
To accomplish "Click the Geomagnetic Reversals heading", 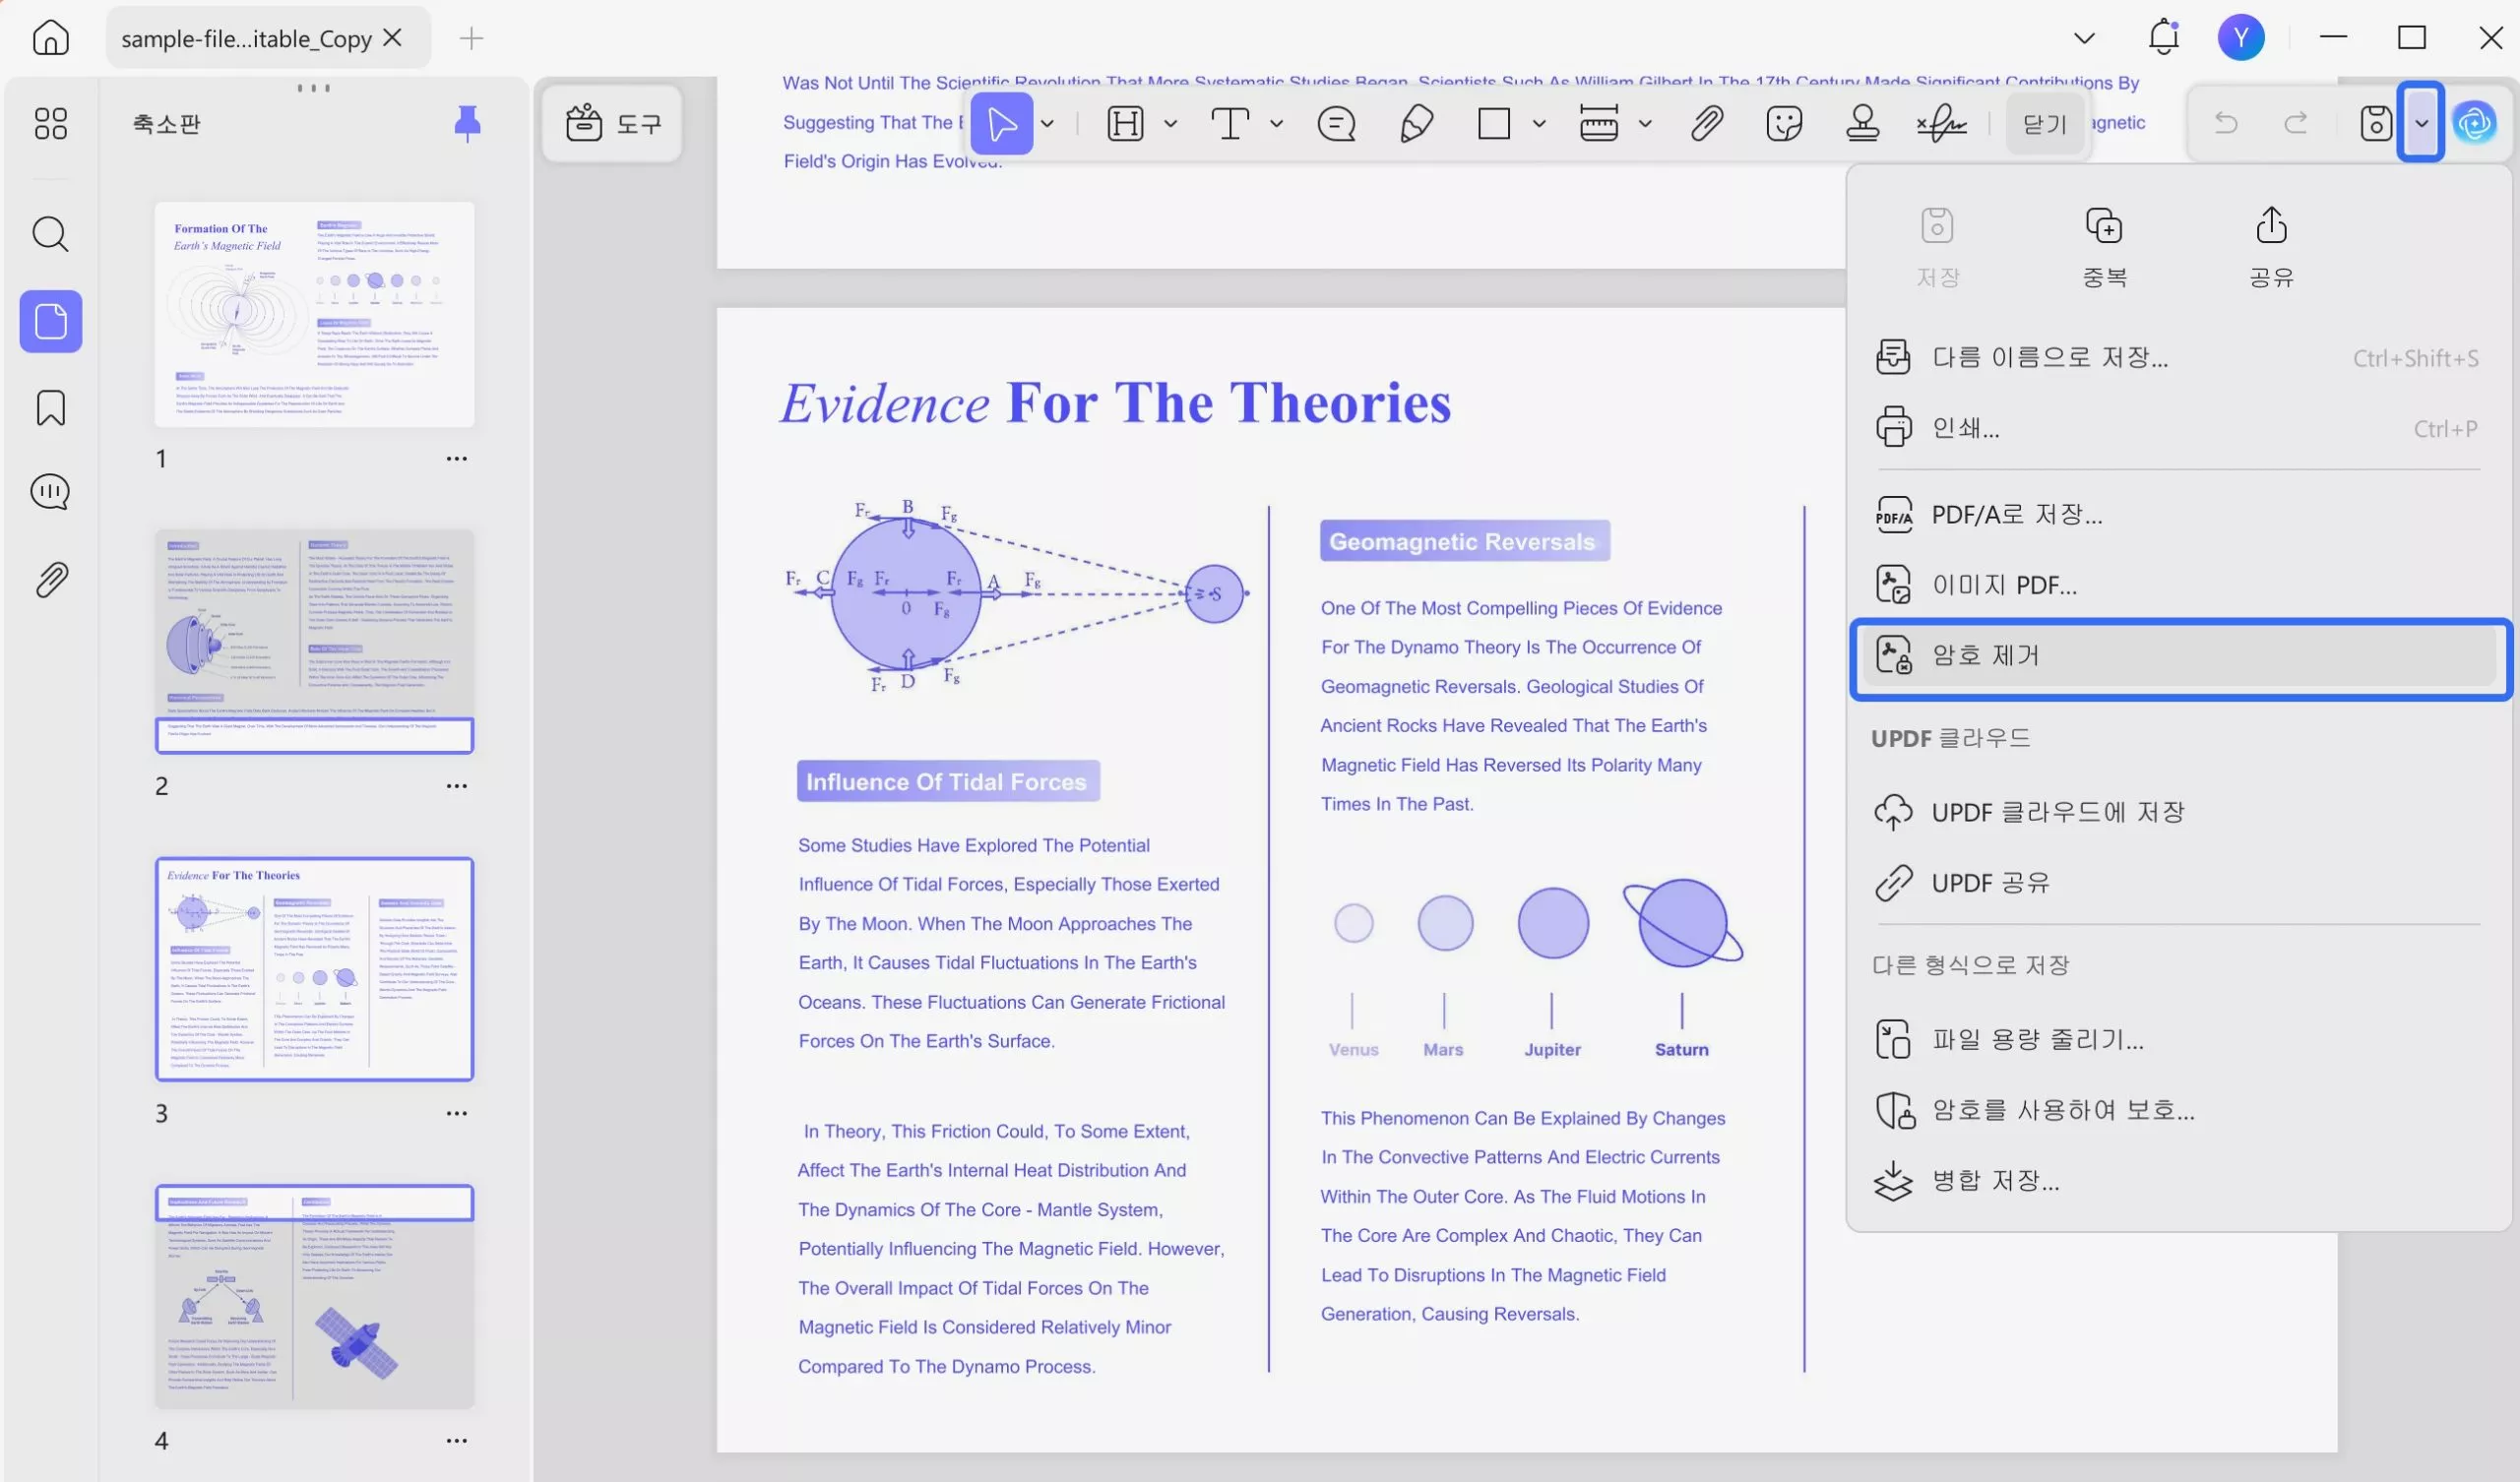I will (1464, 541).
